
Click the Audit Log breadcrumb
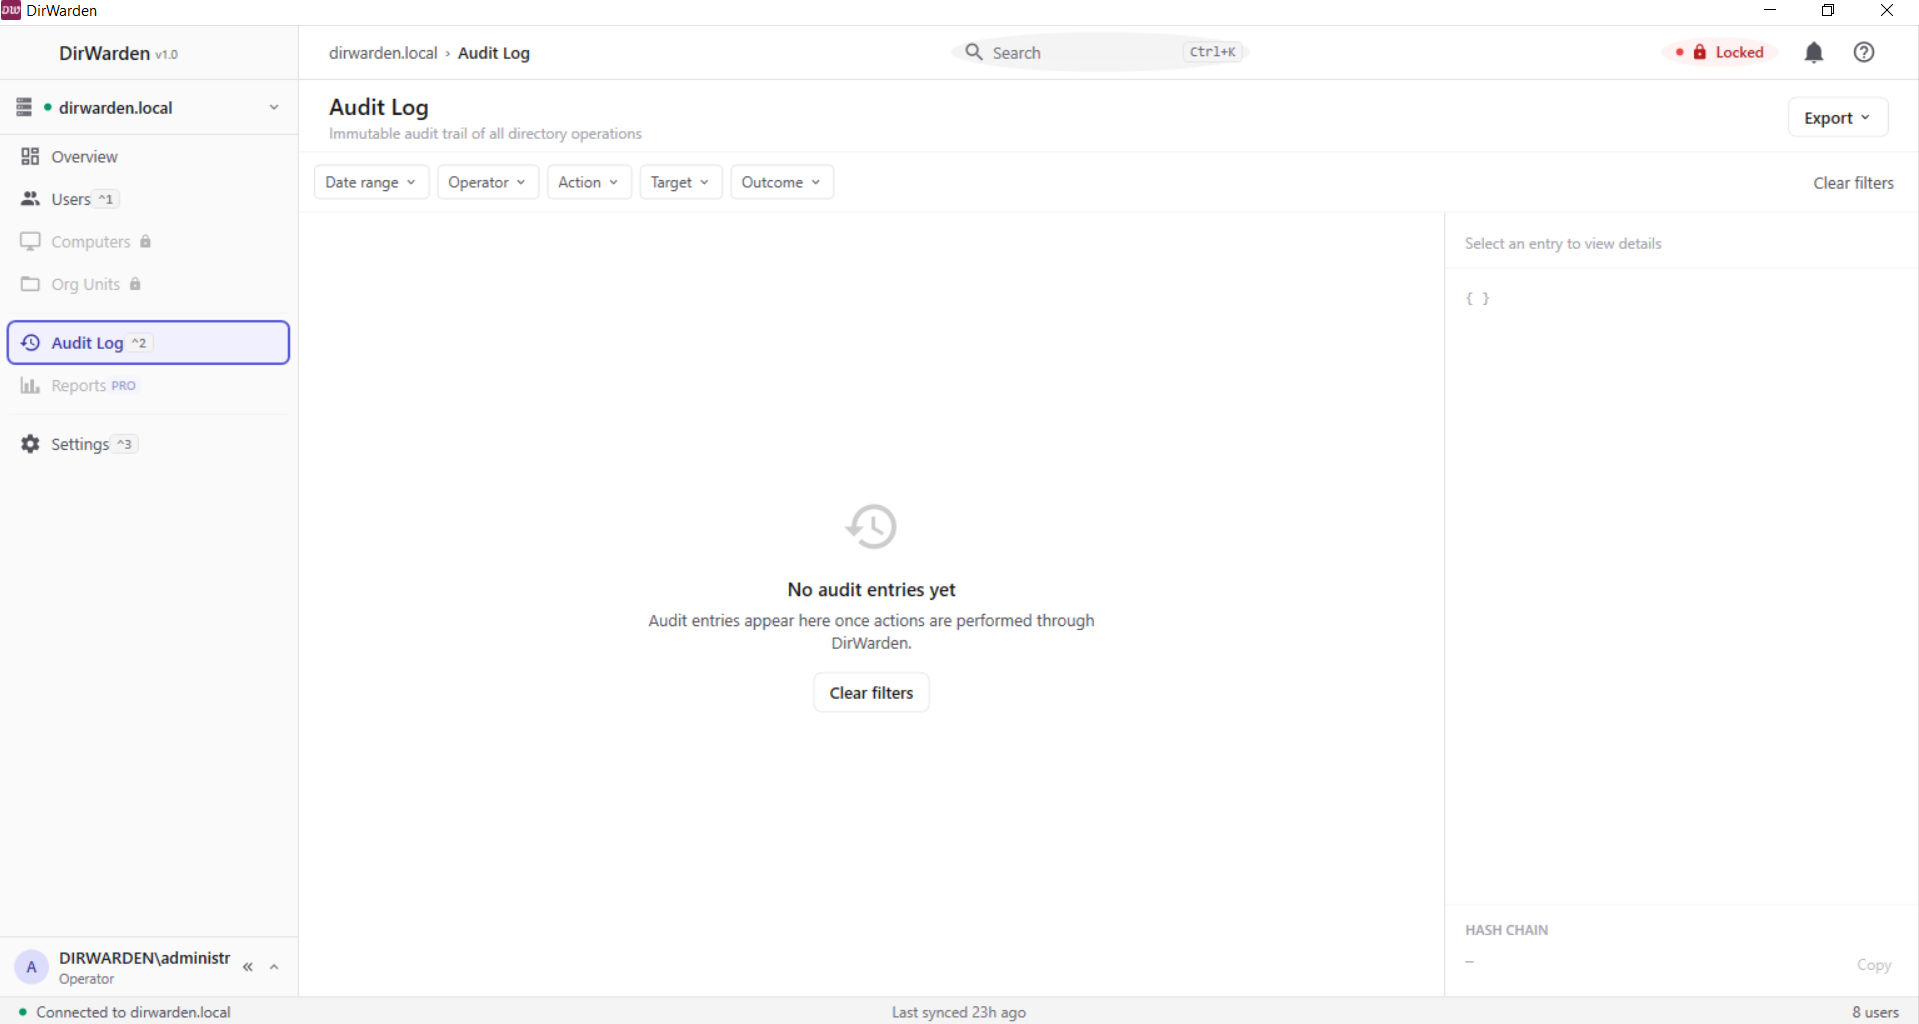pyautogui.click(x=494, y=53)
